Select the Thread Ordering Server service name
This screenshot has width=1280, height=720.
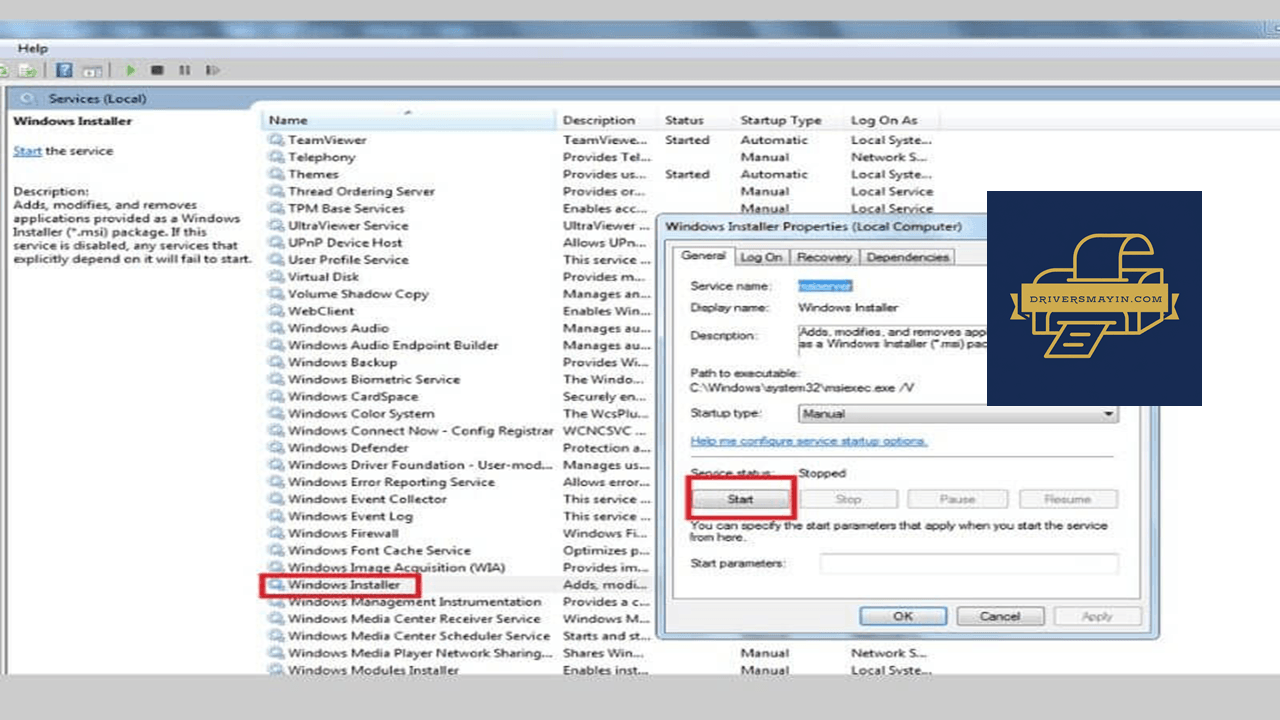(x=361, y=191)
